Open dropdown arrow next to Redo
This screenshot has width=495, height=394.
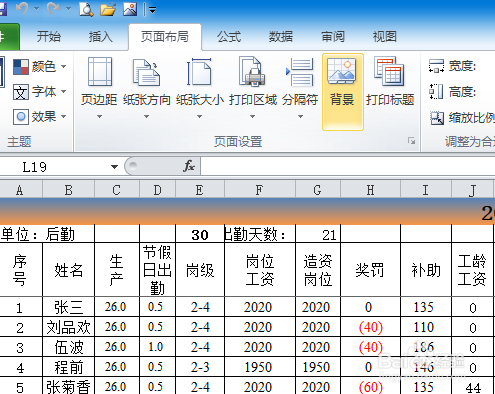68,9
